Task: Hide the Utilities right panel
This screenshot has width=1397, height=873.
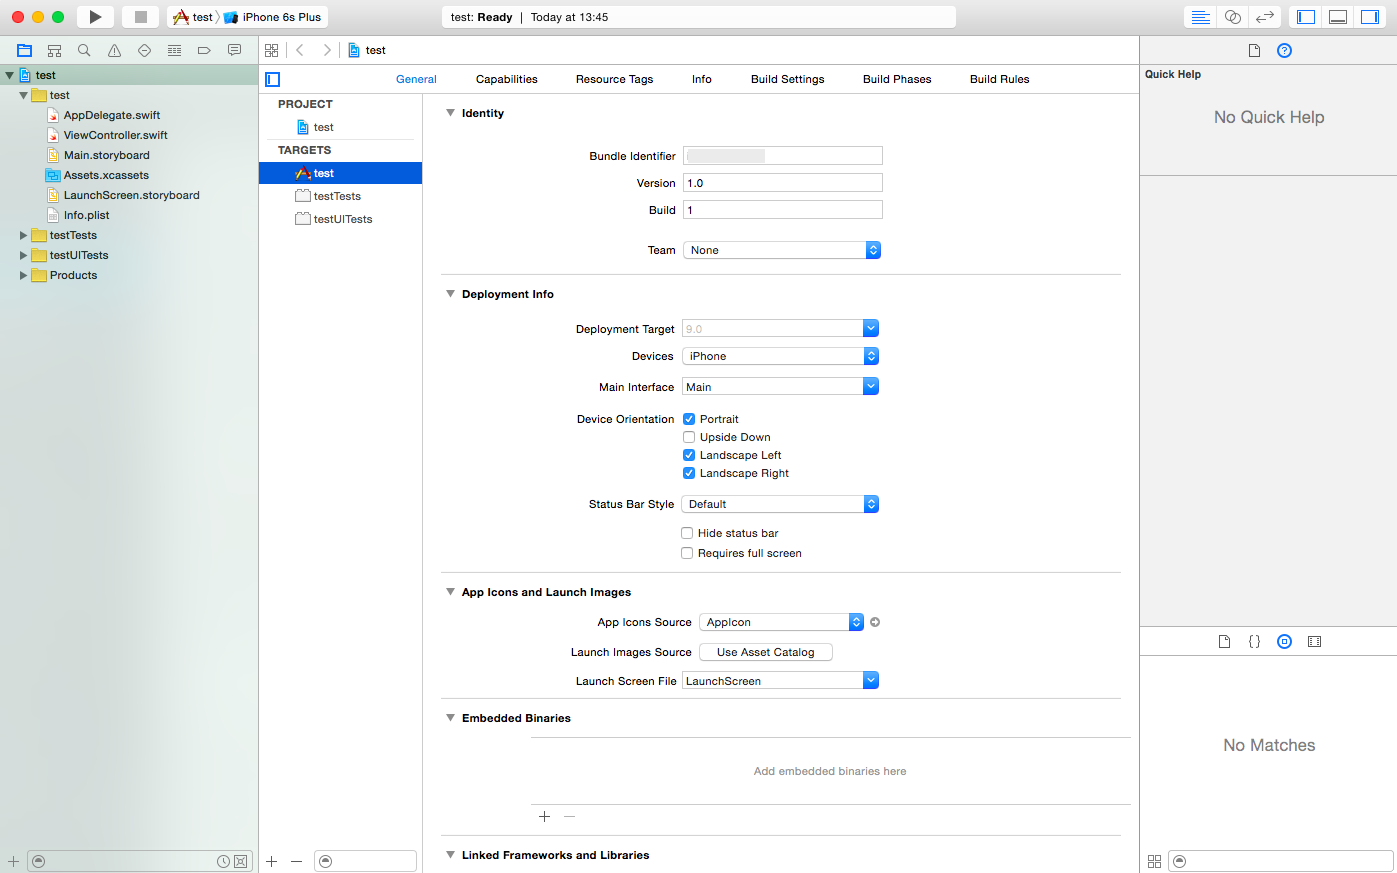Action: pos(1369,17)
